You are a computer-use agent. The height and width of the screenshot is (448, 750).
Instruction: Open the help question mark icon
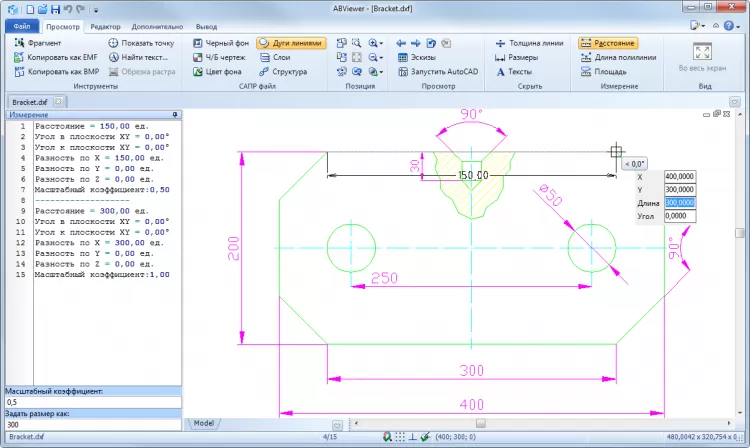(728, 26)
